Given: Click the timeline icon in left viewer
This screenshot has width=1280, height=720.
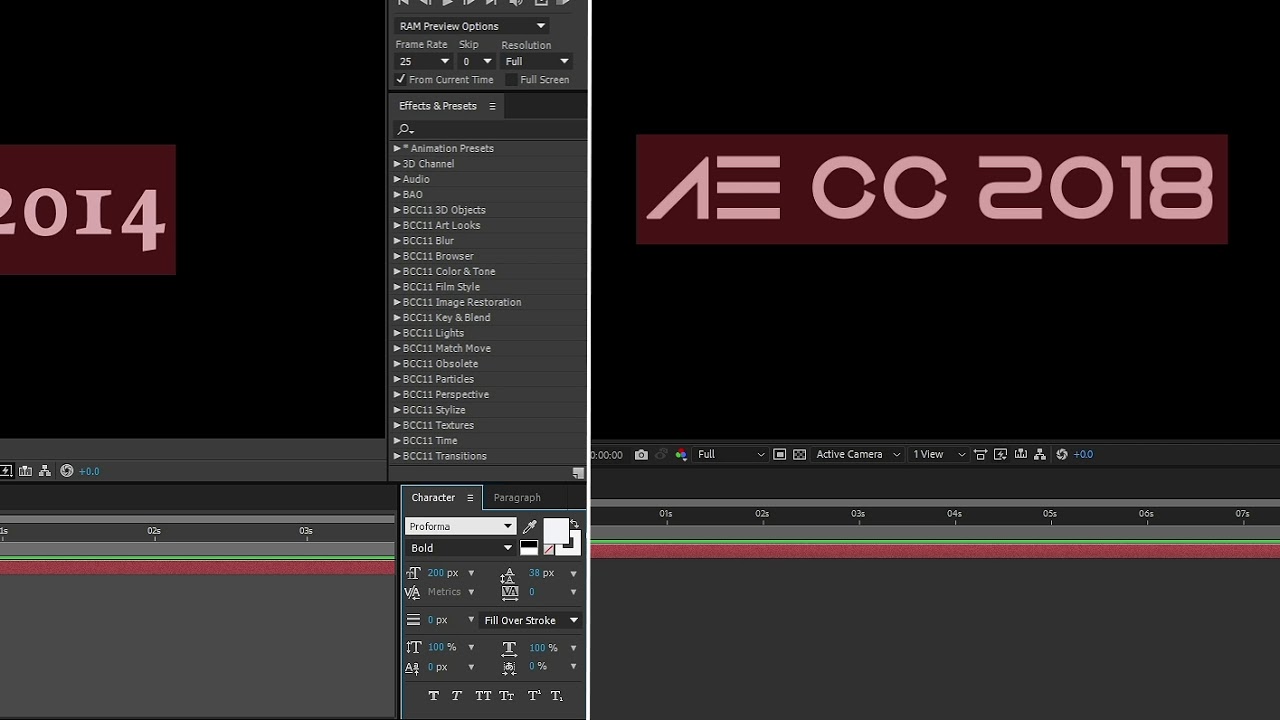Looking at the screenshot, I should click(26, 471).
